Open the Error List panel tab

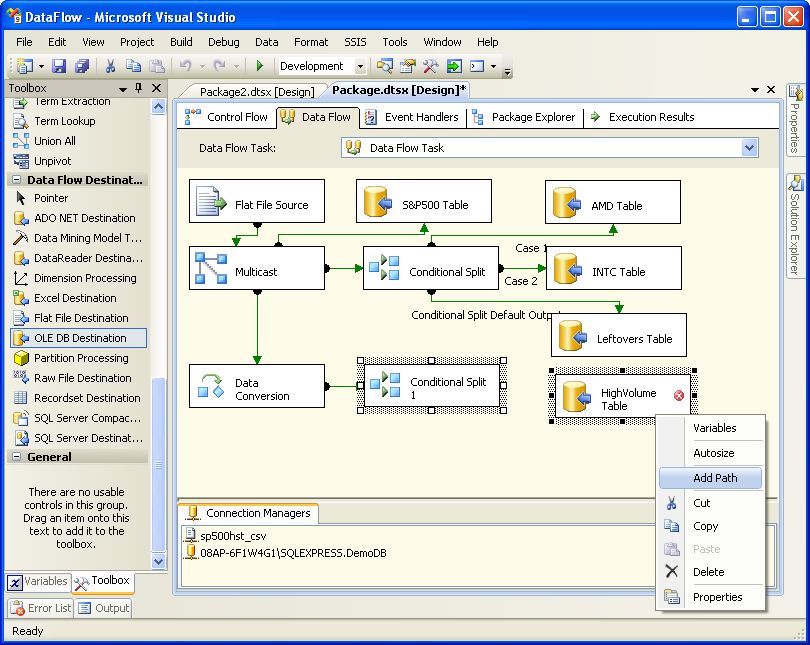tap(40, 608)
